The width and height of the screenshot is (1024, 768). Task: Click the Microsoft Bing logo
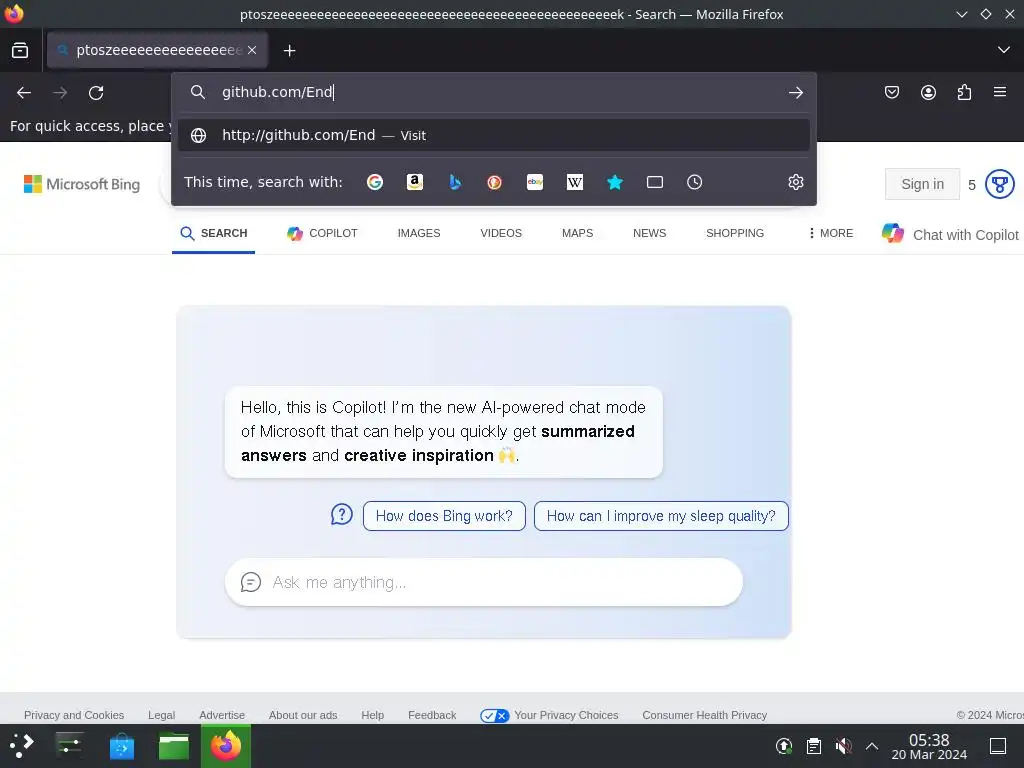pos(82,184)
